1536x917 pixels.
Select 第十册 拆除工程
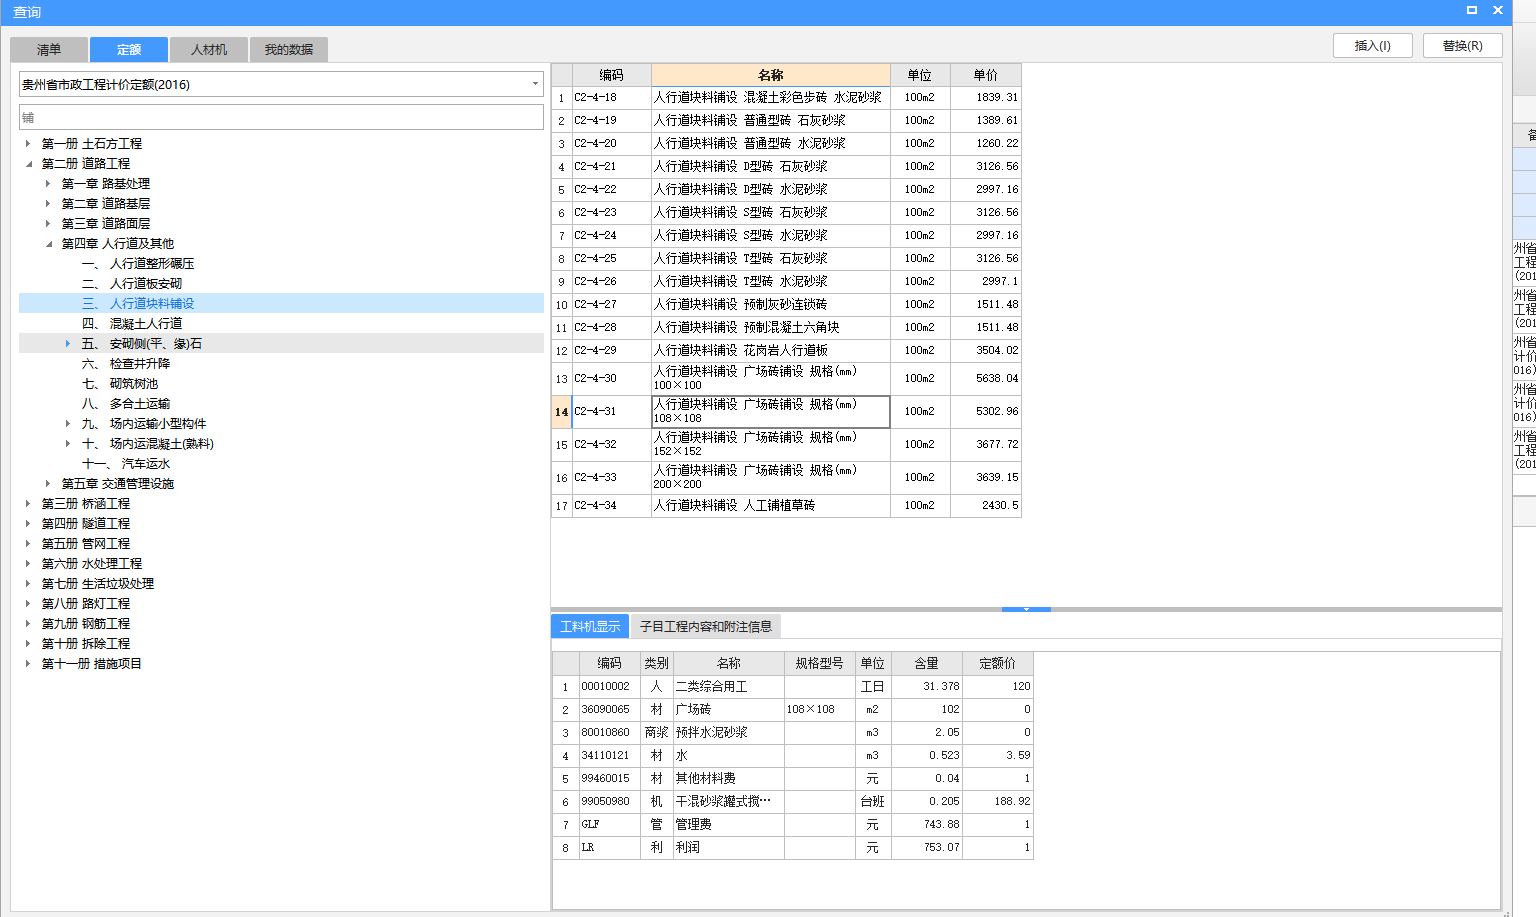pyautogui.click(x=86, y=643)
